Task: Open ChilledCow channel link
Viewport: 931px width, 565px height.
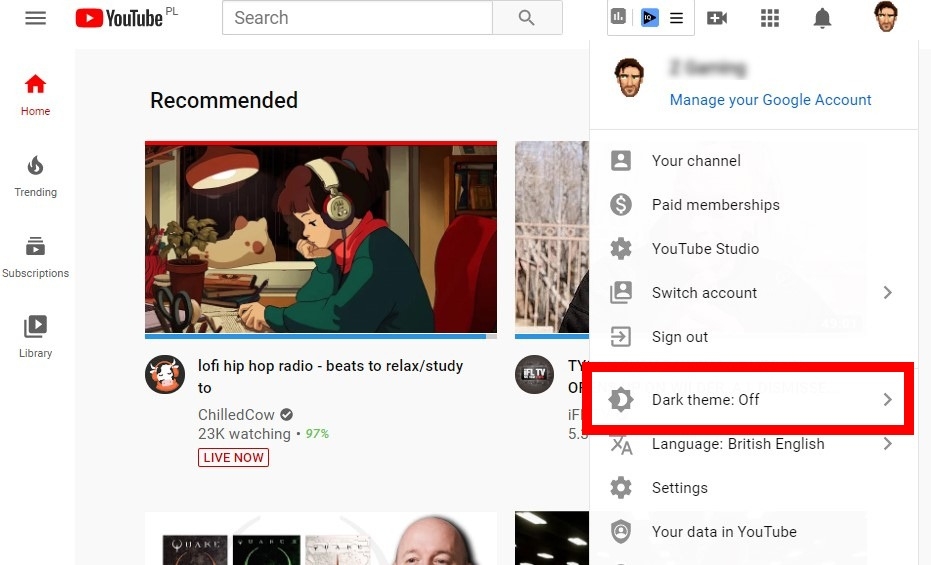Action: tap(236, 415)
